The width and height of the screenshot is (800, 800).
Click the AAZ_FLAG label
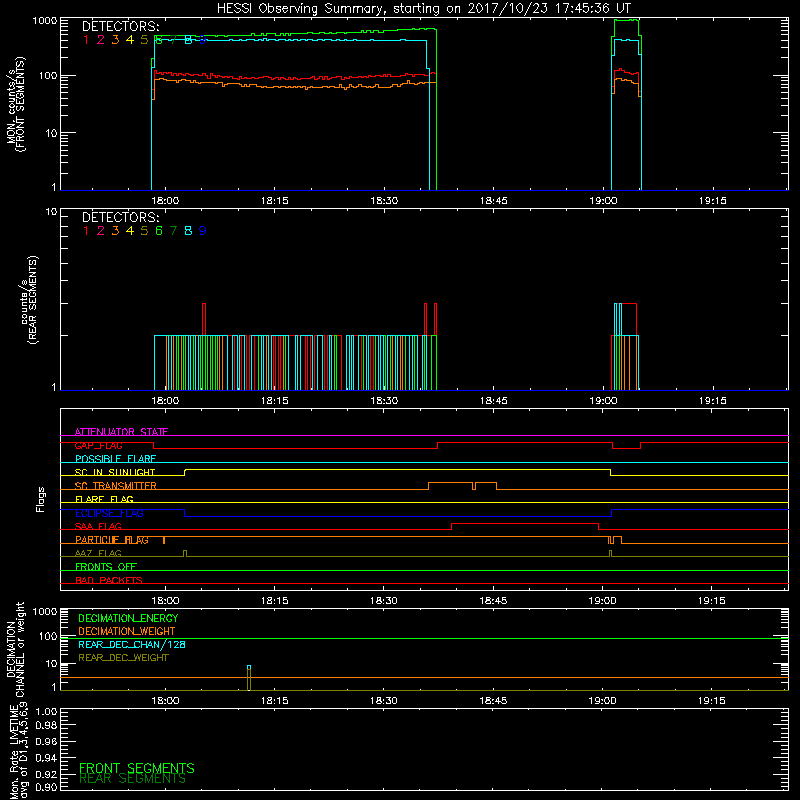pos(98,554)
